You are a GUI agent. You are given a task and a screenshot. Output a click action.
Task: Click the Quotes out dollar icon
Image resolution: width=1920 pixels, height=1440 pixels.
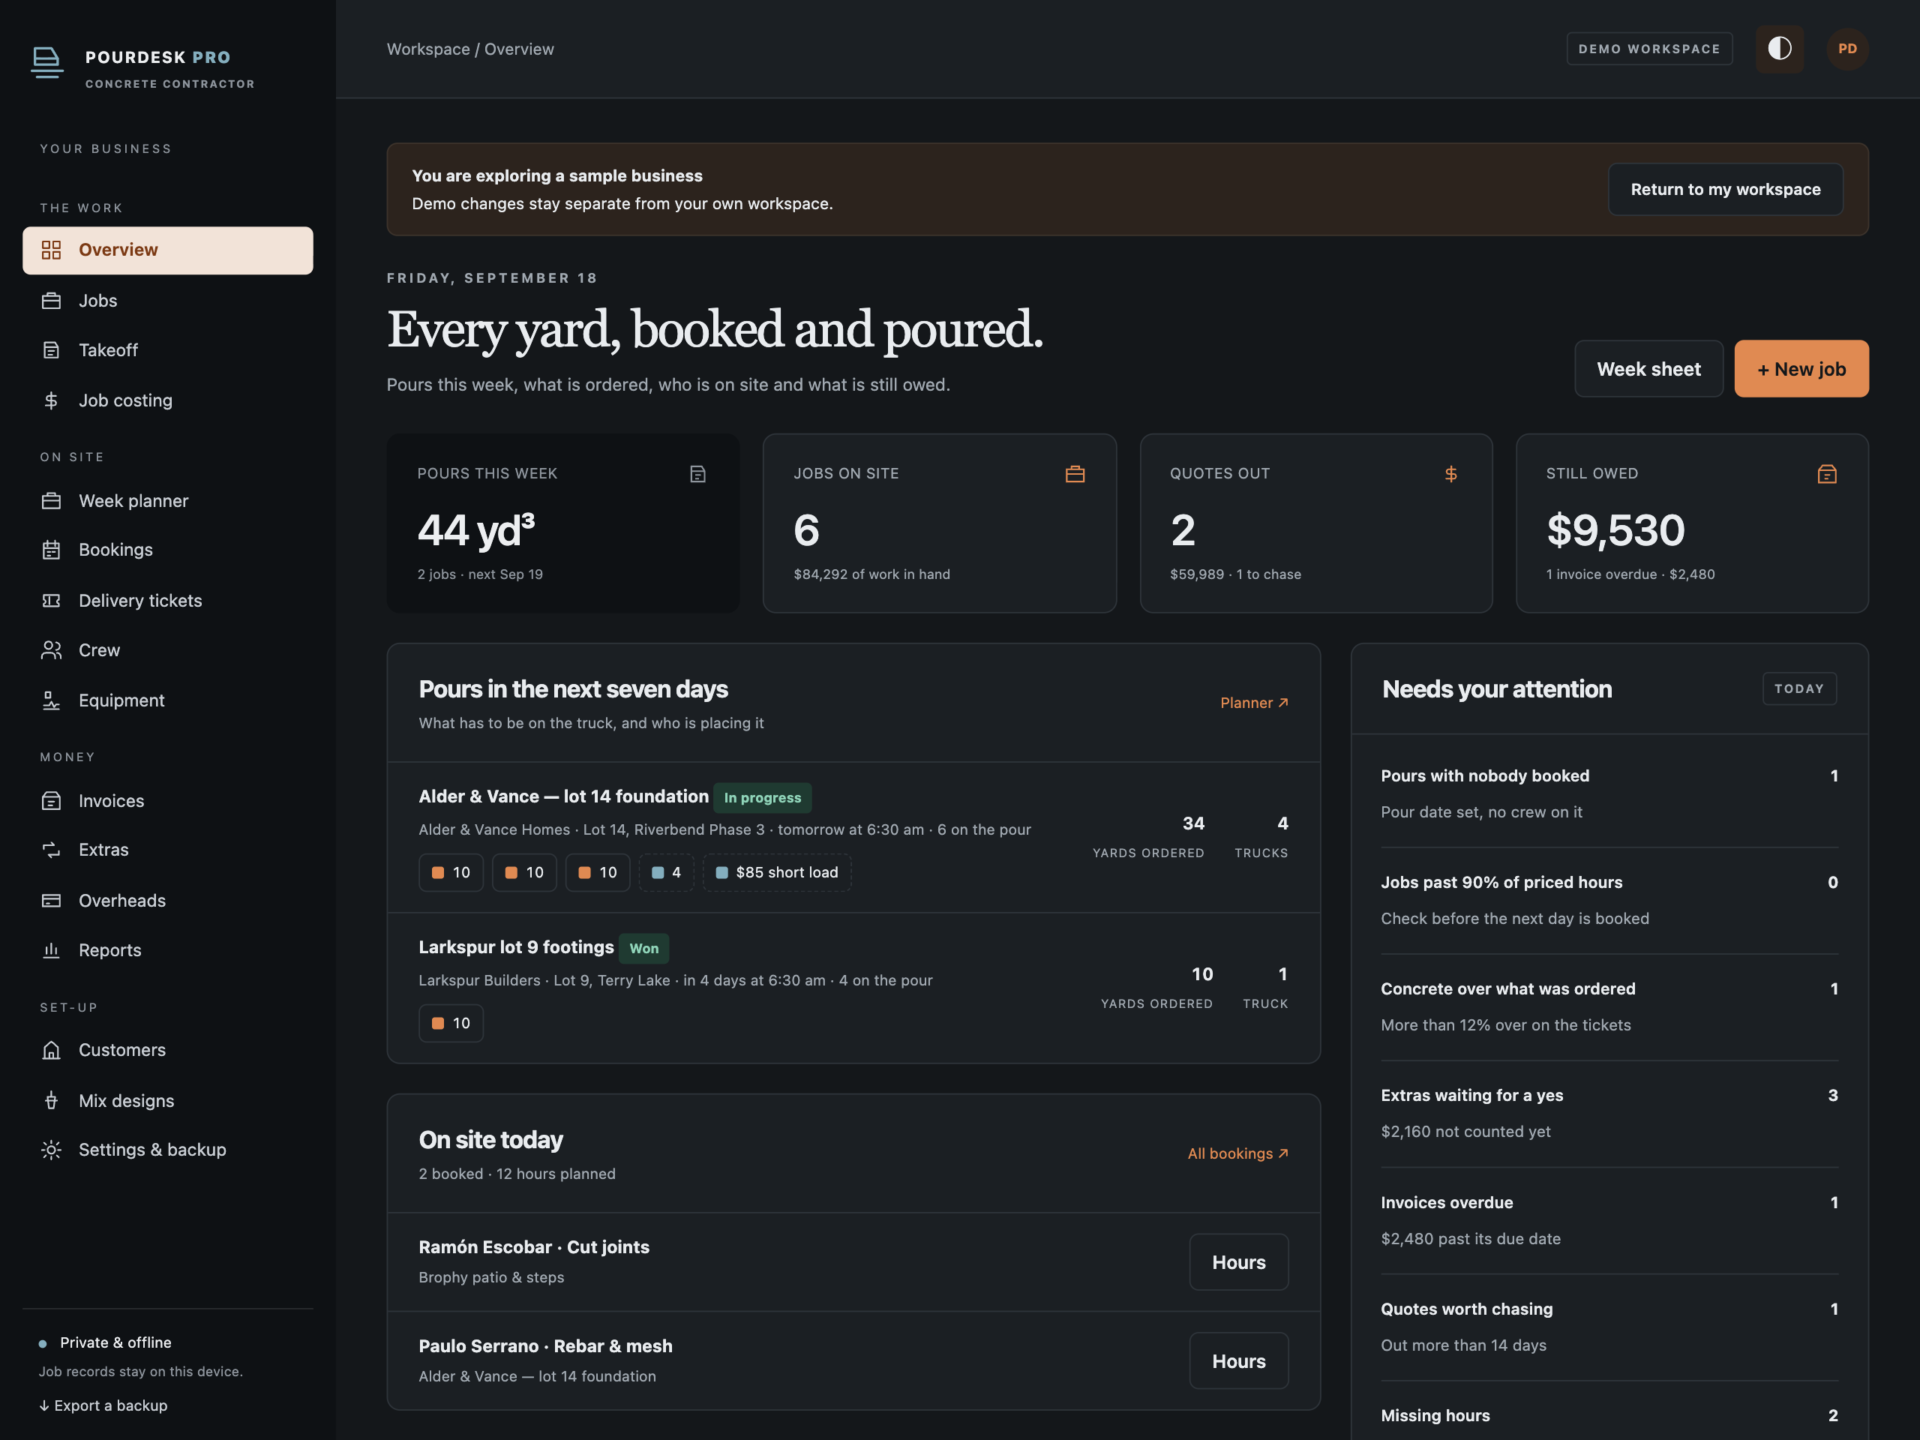[1451, 474]
